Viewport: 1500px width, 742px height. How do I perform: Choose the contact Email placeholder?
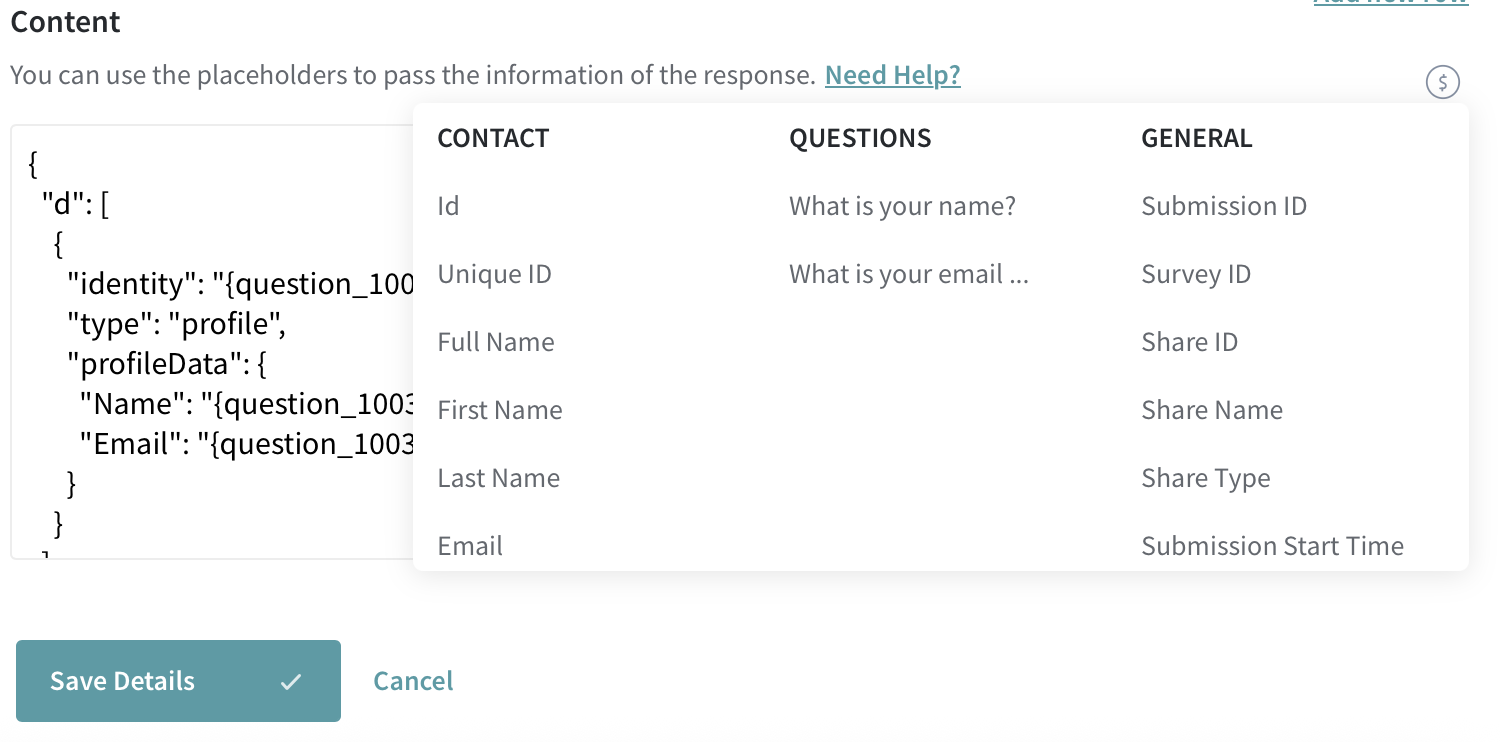click(470, 546)
